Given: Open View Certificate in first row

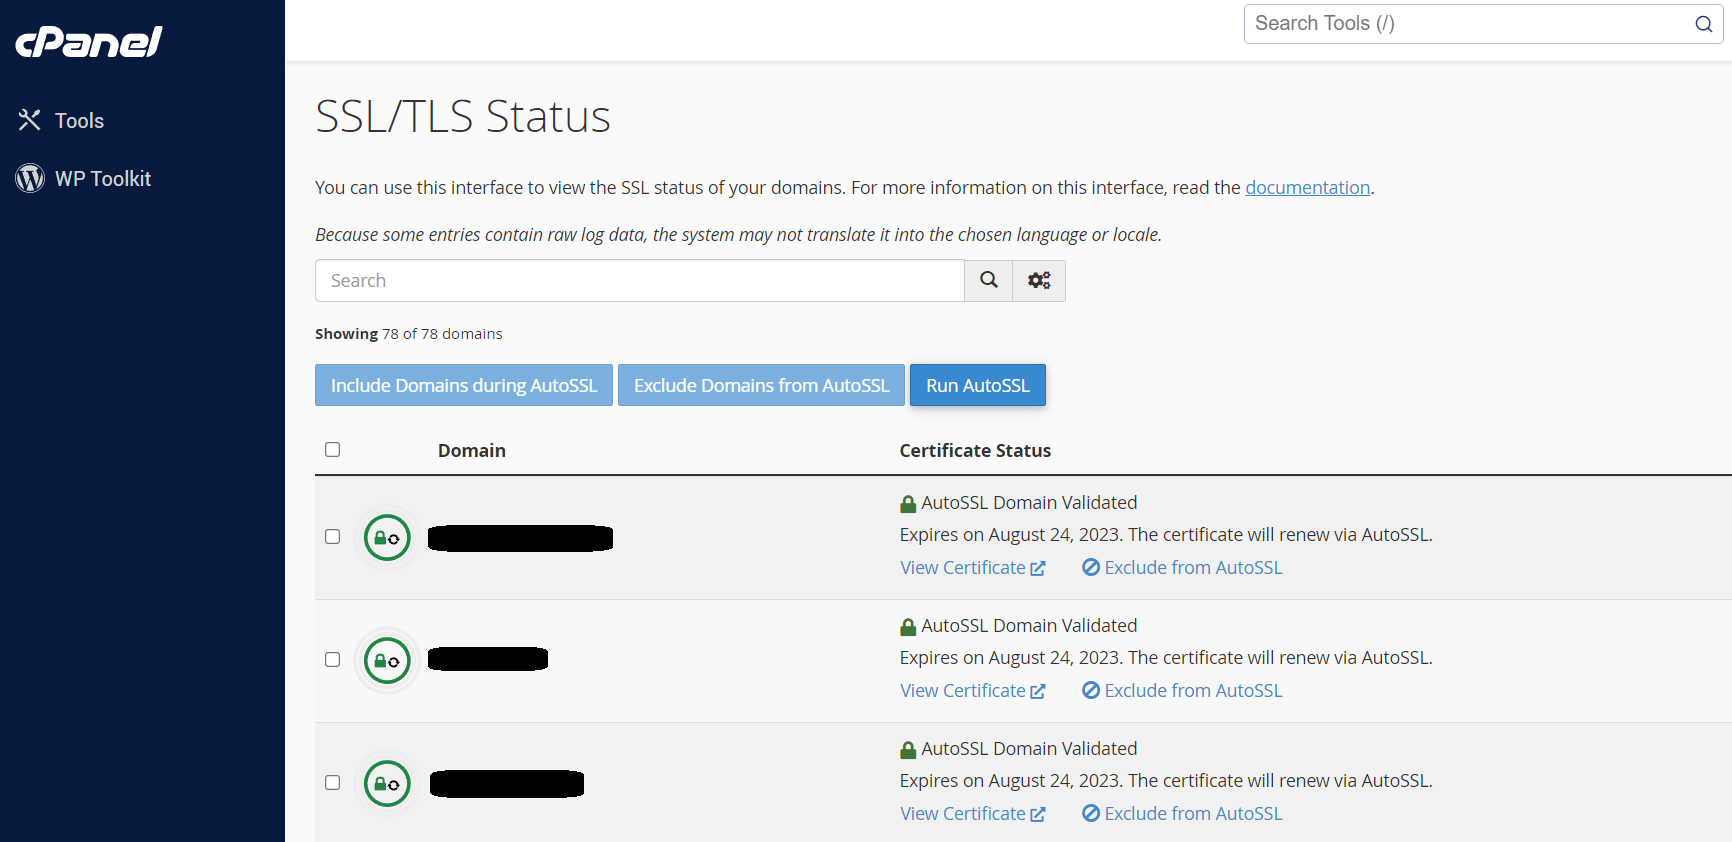Looking at the screenshot, I should tap(973, 568).
